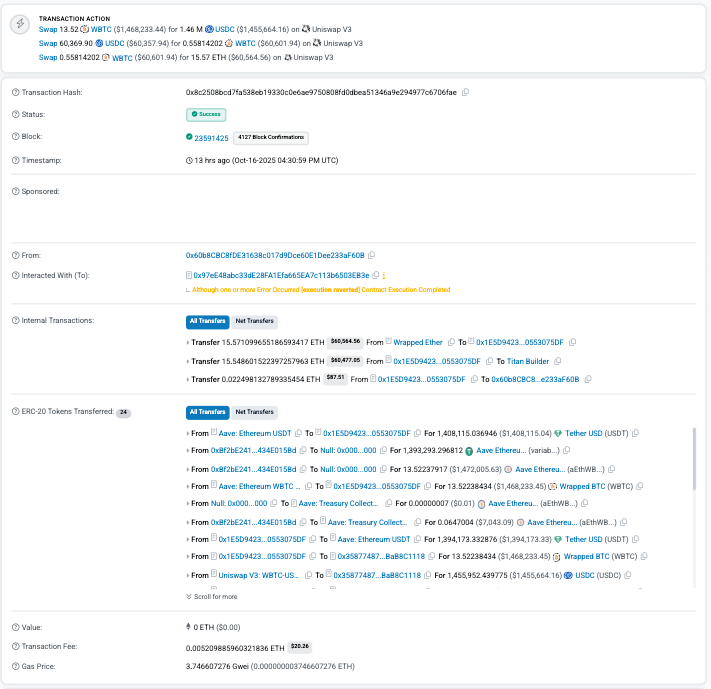Click the help icon beside Interacted With (To)
This screenshot has height=689, width=711.
click(15, 275)
